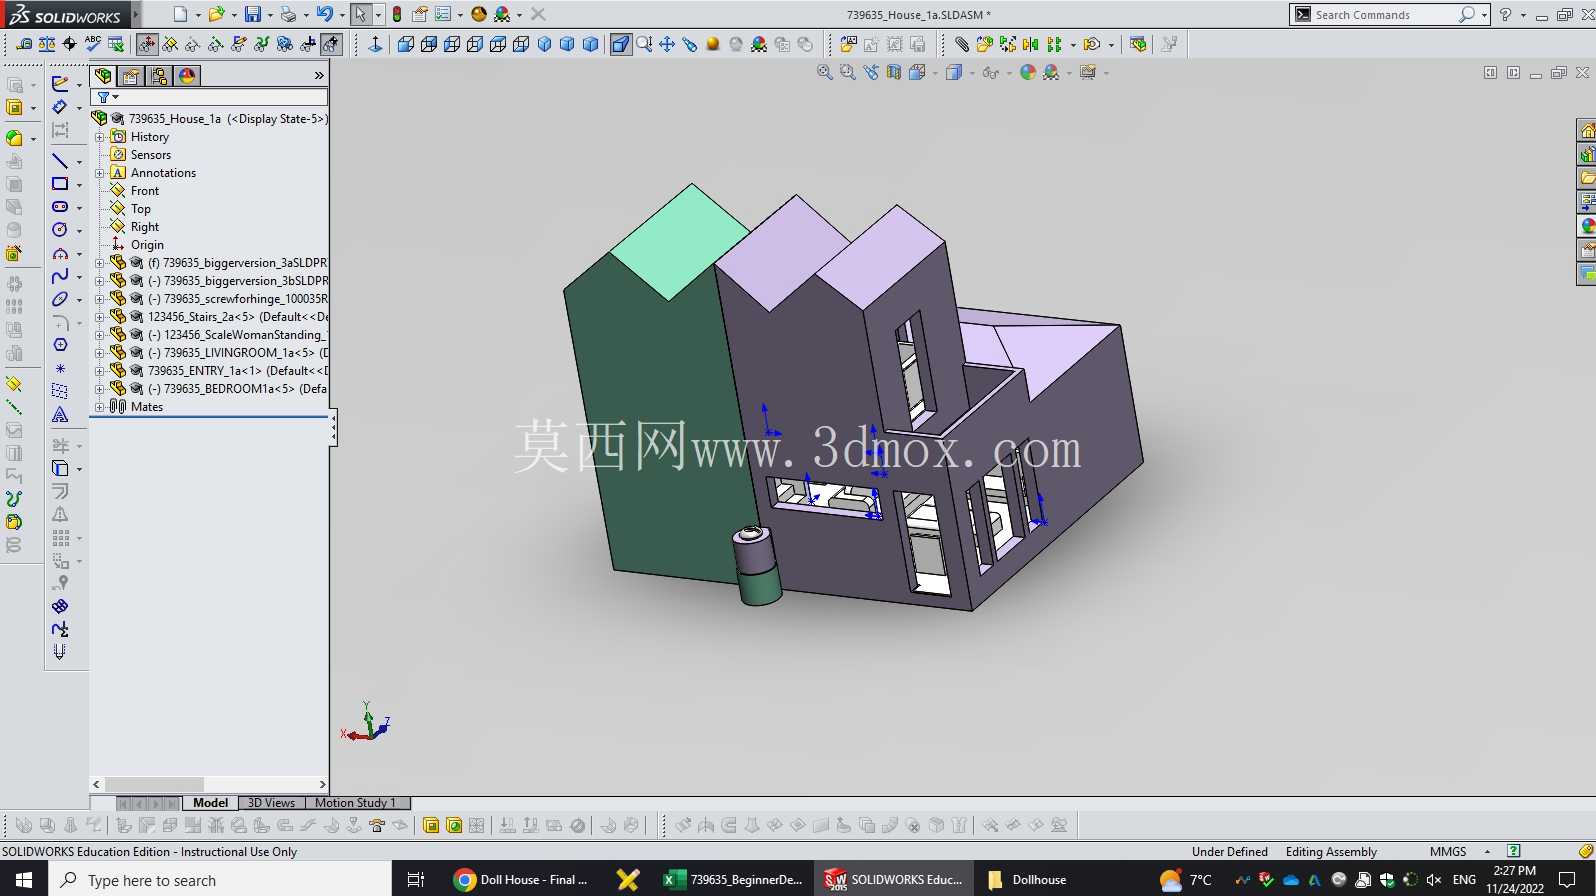
Task: Select the Normal To view icon
Action: [x=375, y=44]
